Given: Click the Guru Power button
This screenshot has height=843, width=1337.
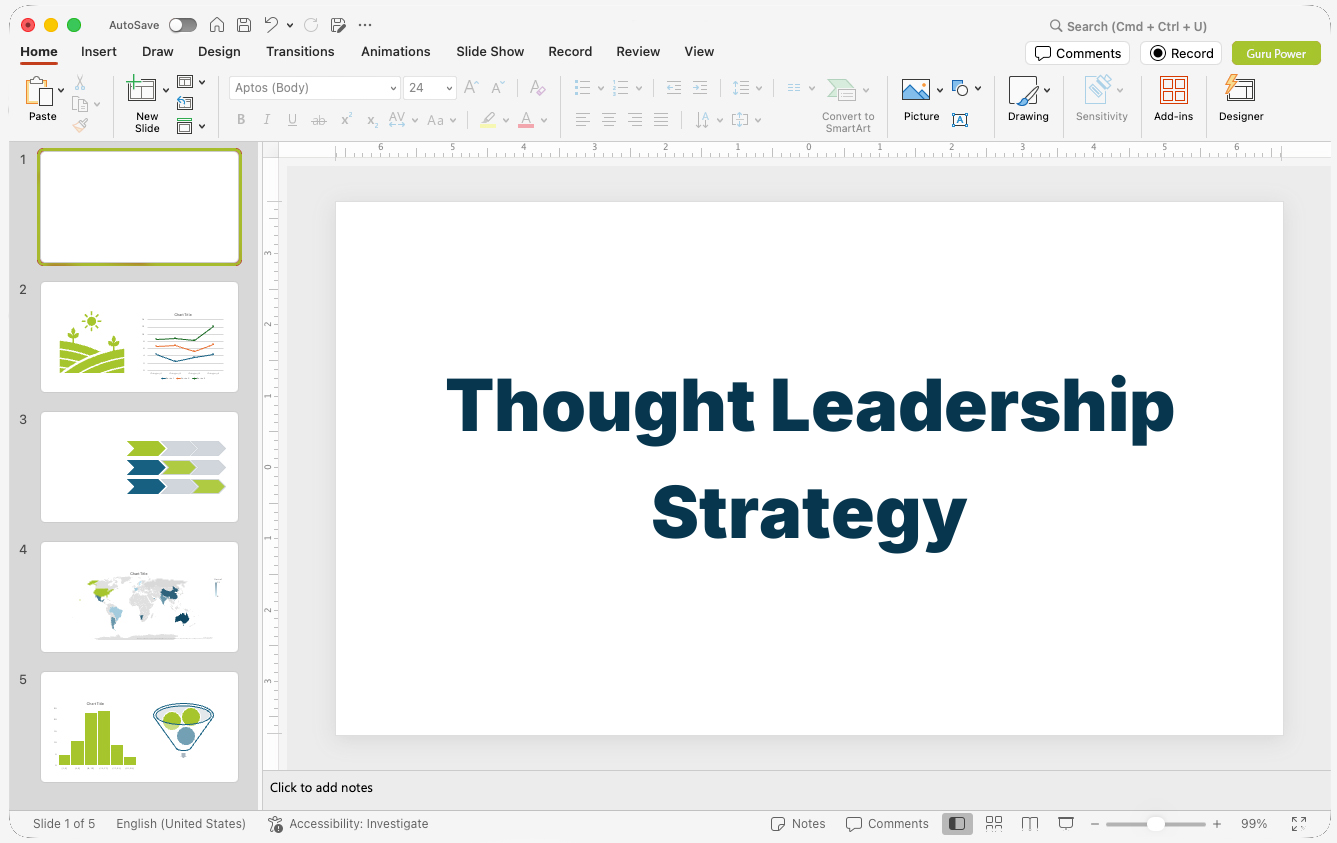Looking at the screenshot, I should (1276, 53).
